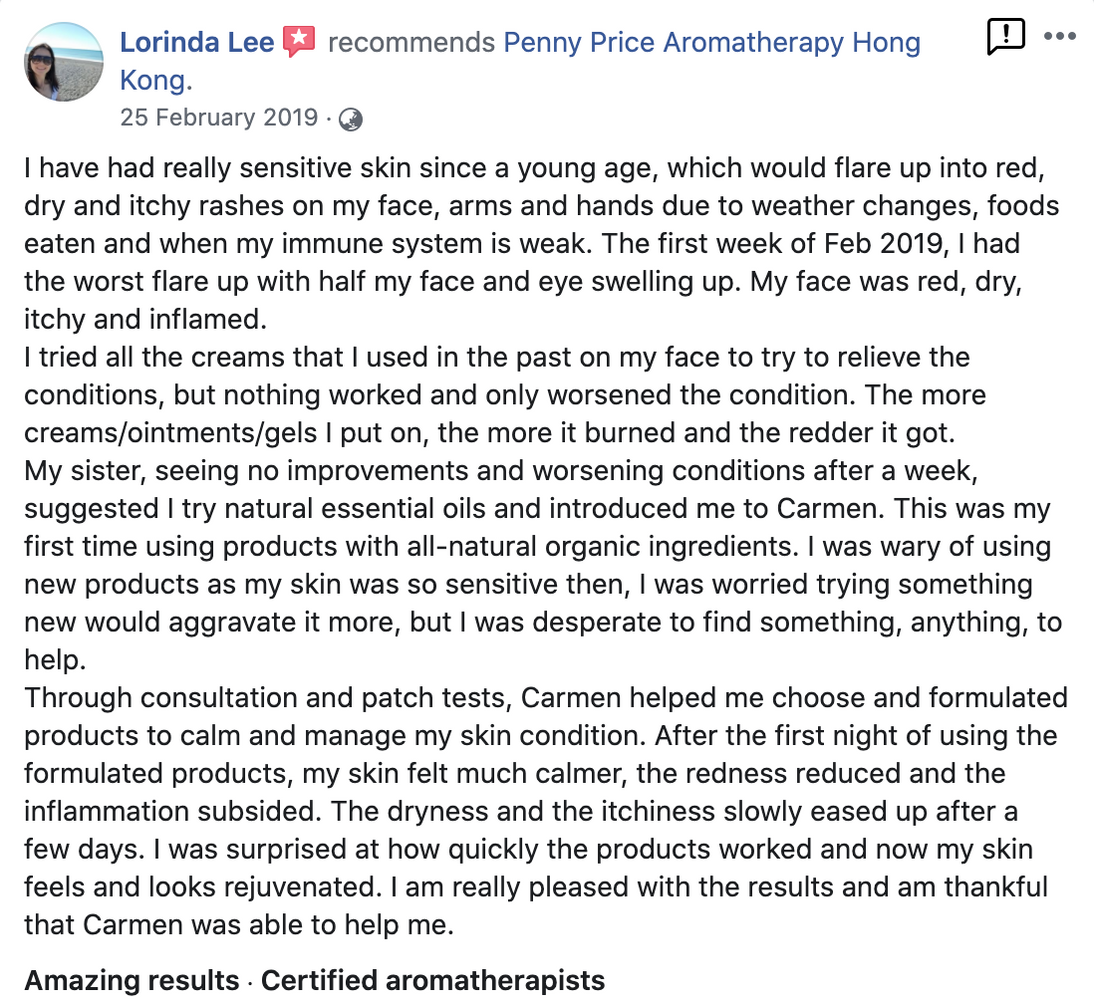Click the word 'recommends' in header
This screenshot has height=1008, width=1094.
(x=411, y=43)
